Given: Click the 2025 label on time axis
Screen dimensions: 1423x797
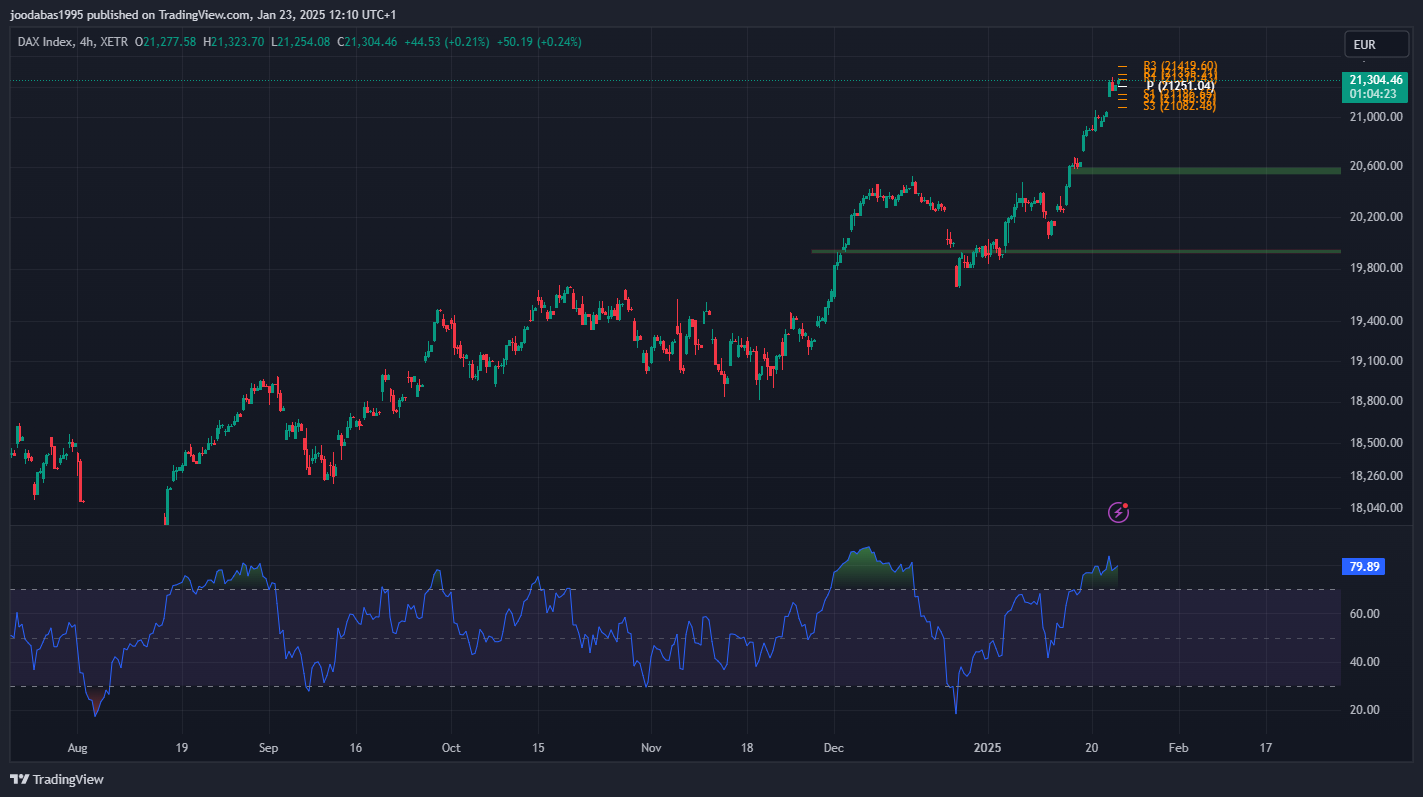Looking at the screenshot, I should [x=988, y=747].
